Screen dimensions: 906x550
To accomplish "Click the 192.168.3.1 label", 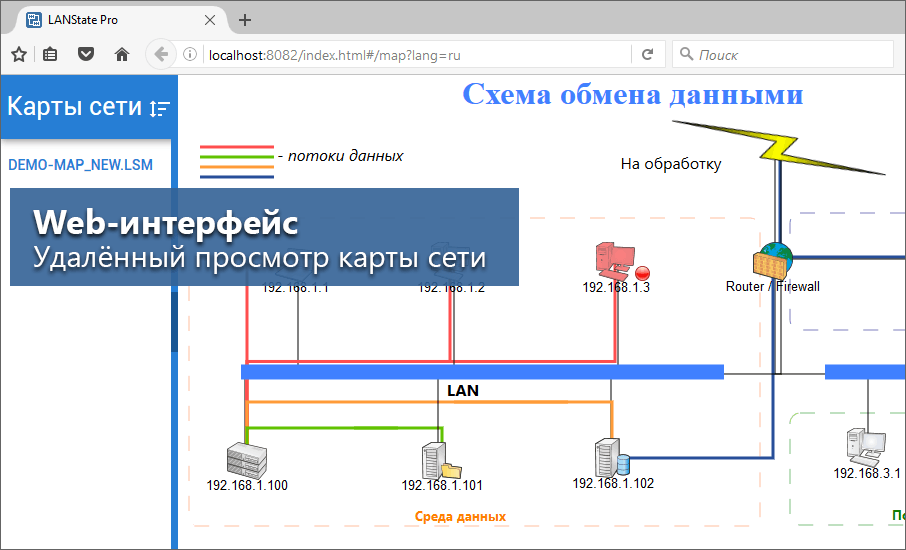I will pyautogui.click(x=867, y=473).
